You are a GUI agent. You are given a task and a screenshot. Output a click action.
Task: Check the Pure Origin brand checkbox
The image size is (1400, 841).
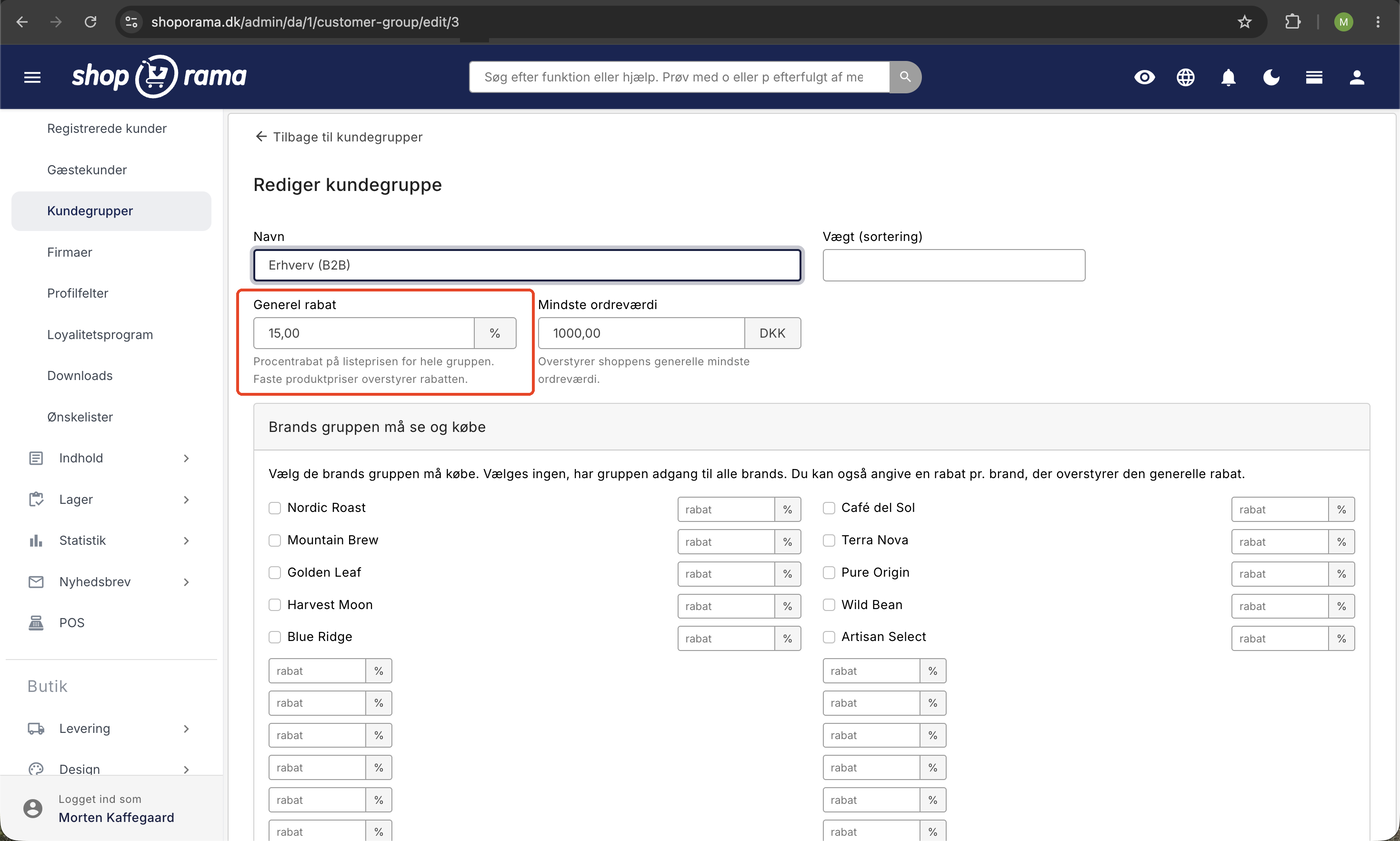click(x=829, y=573)
